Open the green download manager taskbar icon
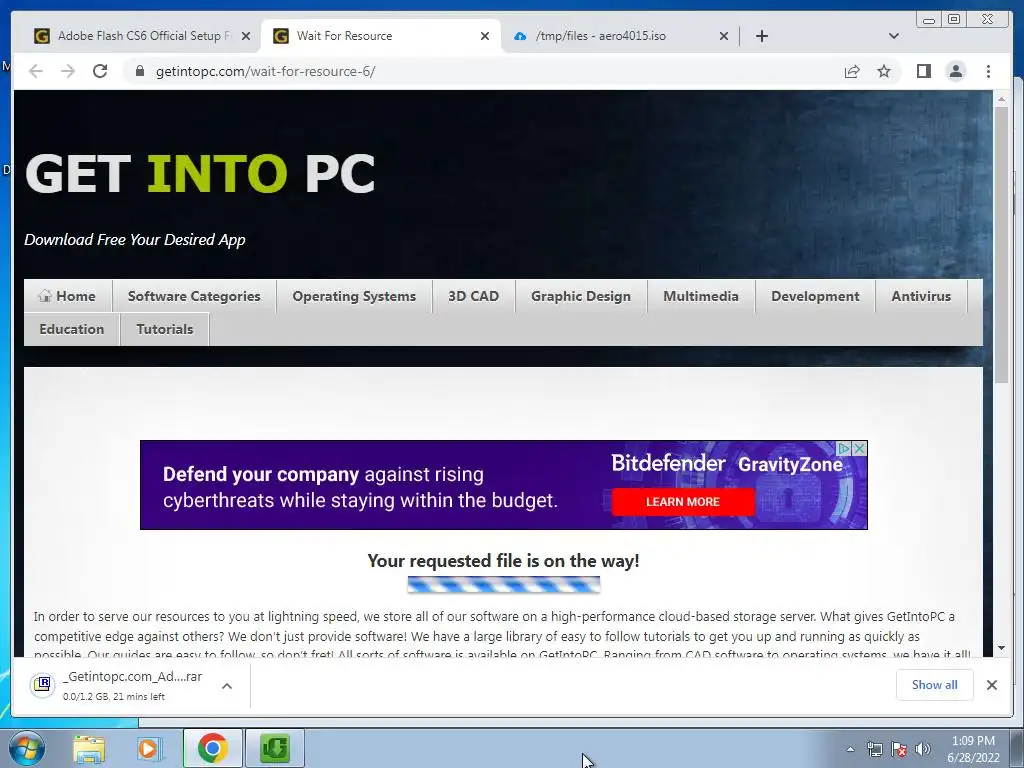1024x768 pixels. tap(275, 748)
